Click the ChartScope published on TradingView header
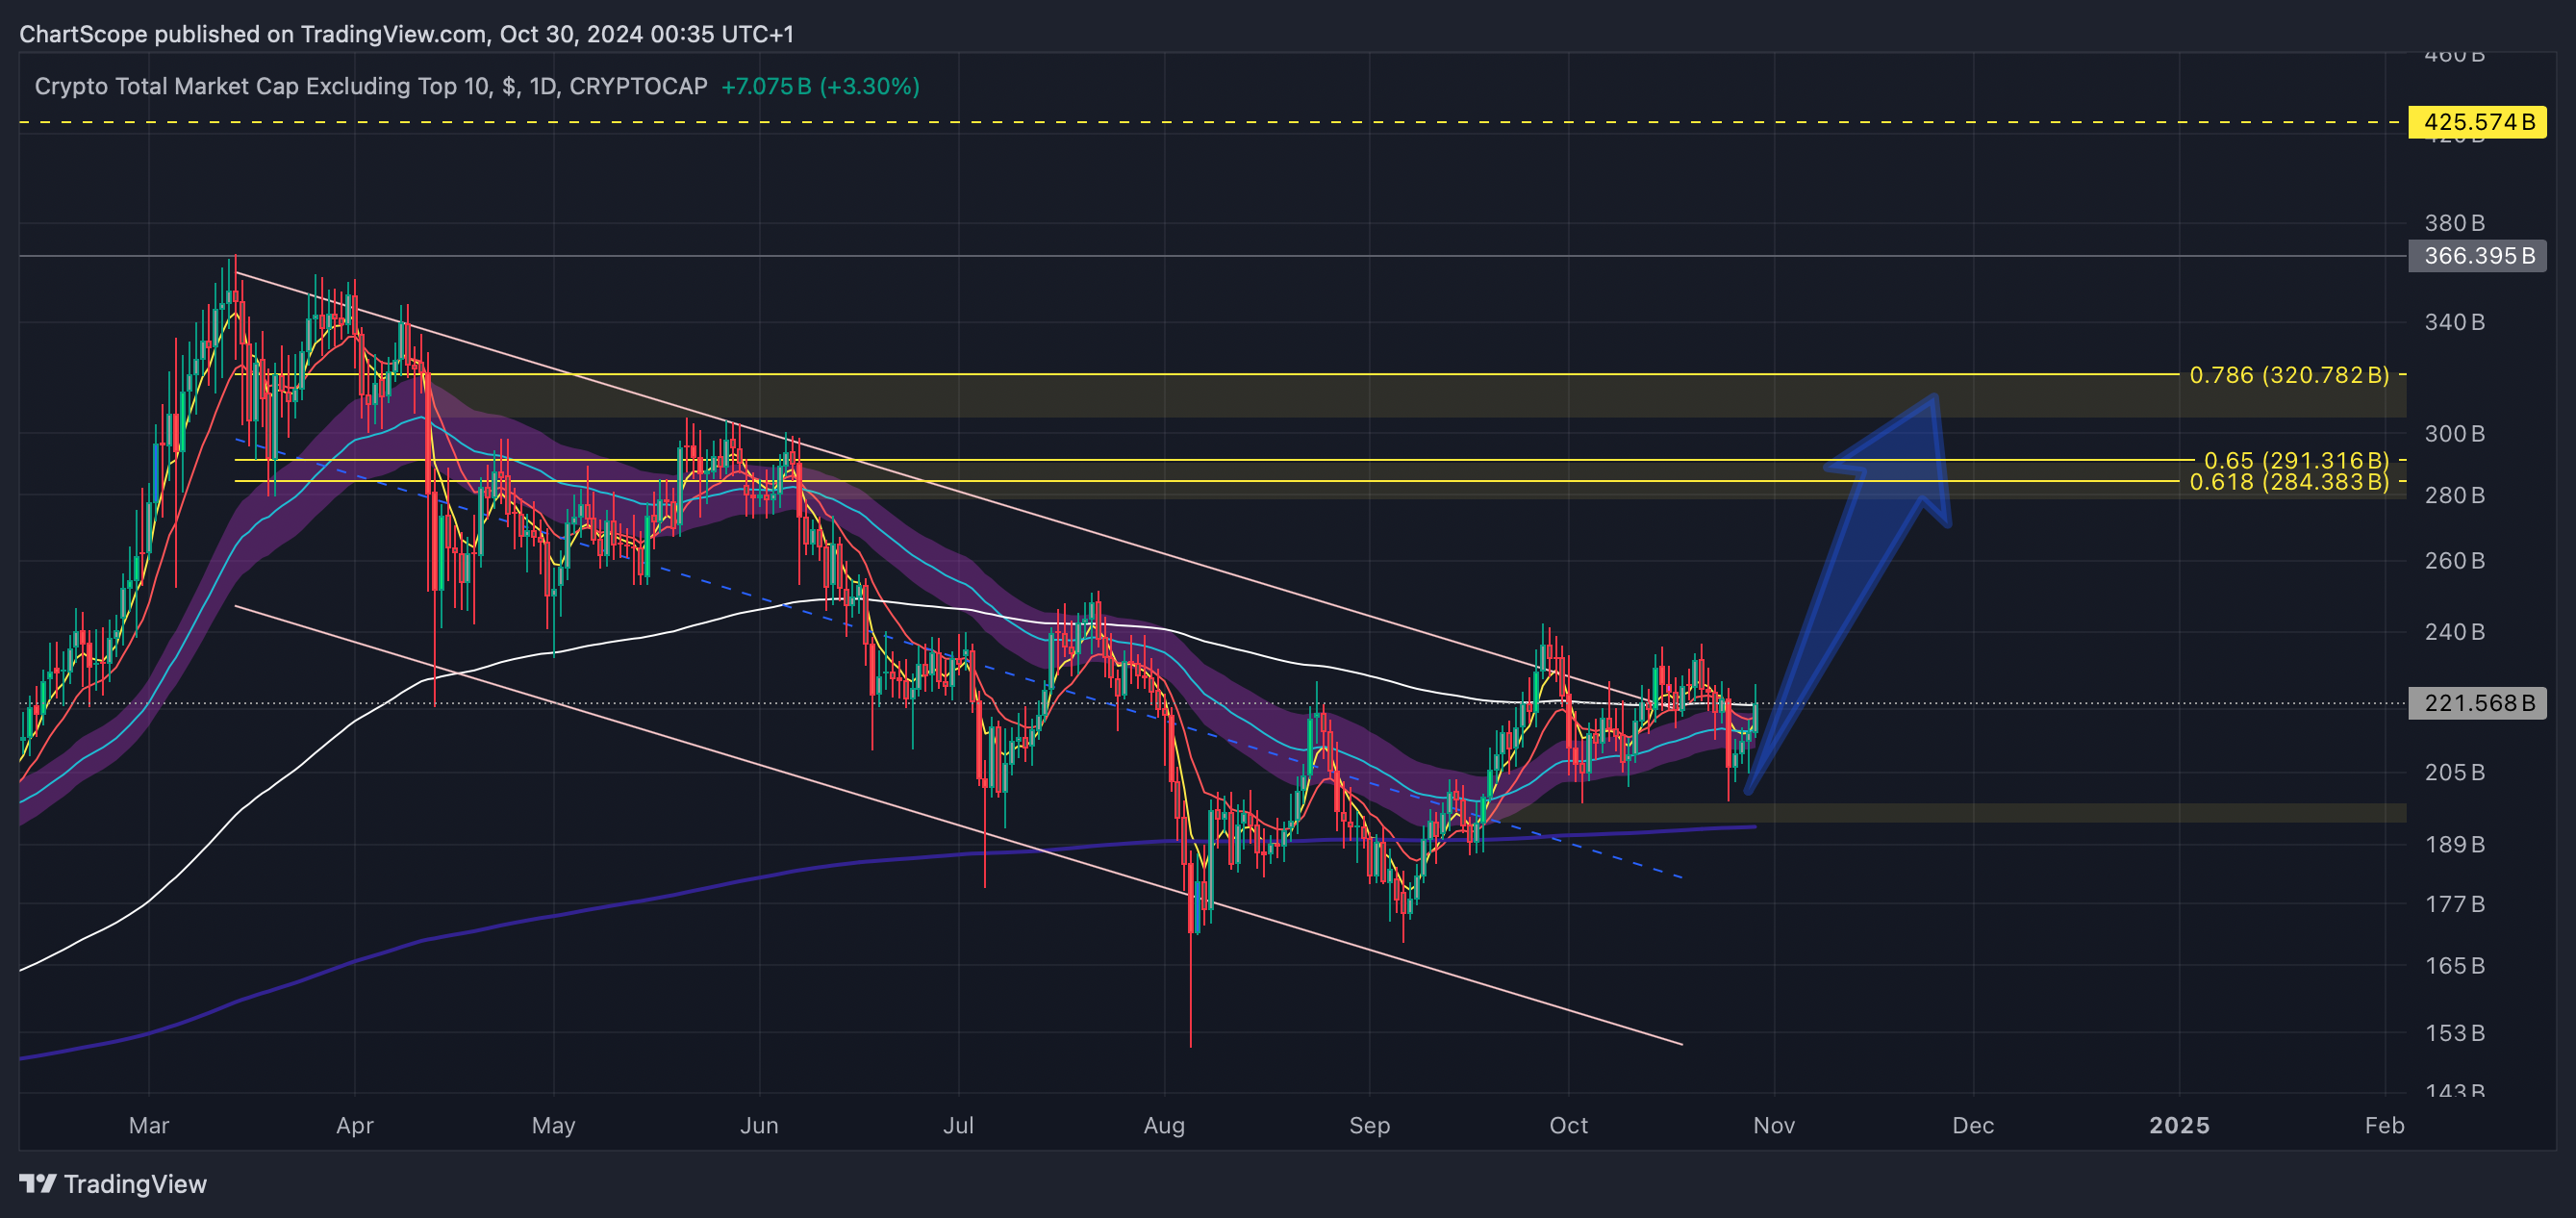Image resolution: width=2576 pixels, height=1218 pixels. [406, 34]
